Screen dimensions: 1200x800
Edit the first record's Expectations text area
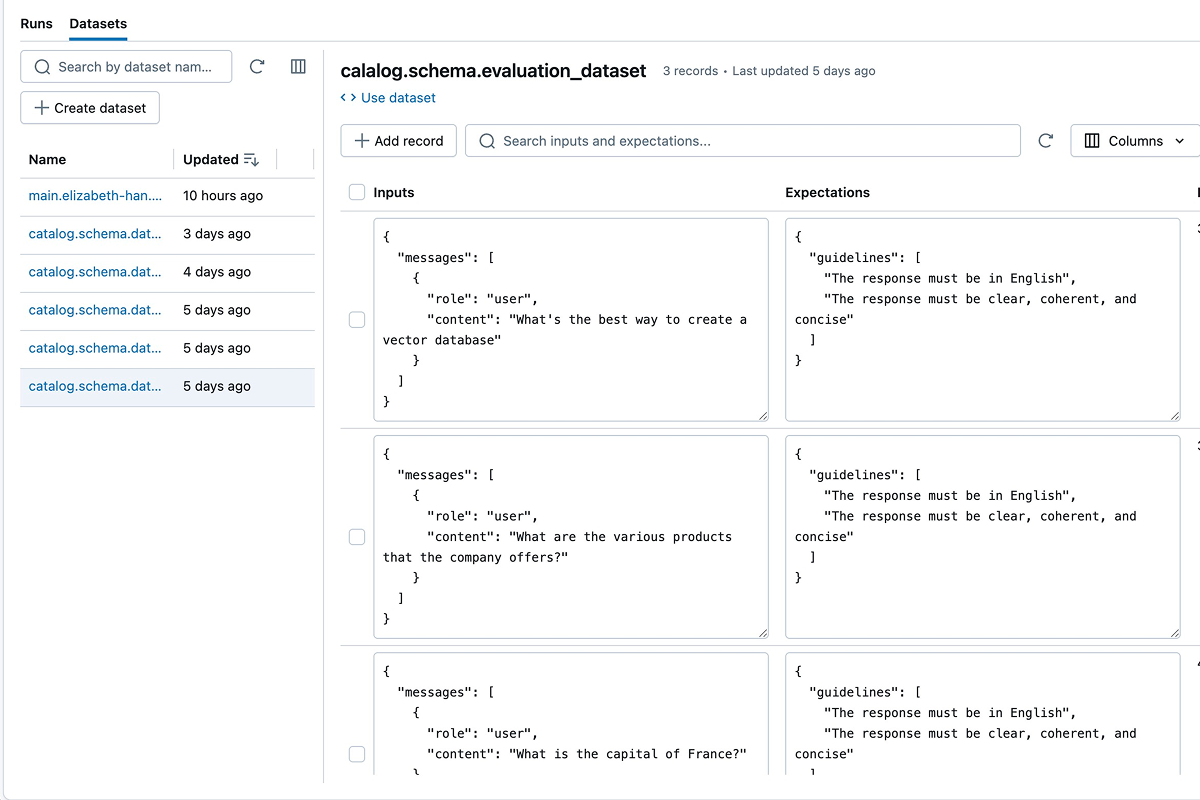point(983,320)
